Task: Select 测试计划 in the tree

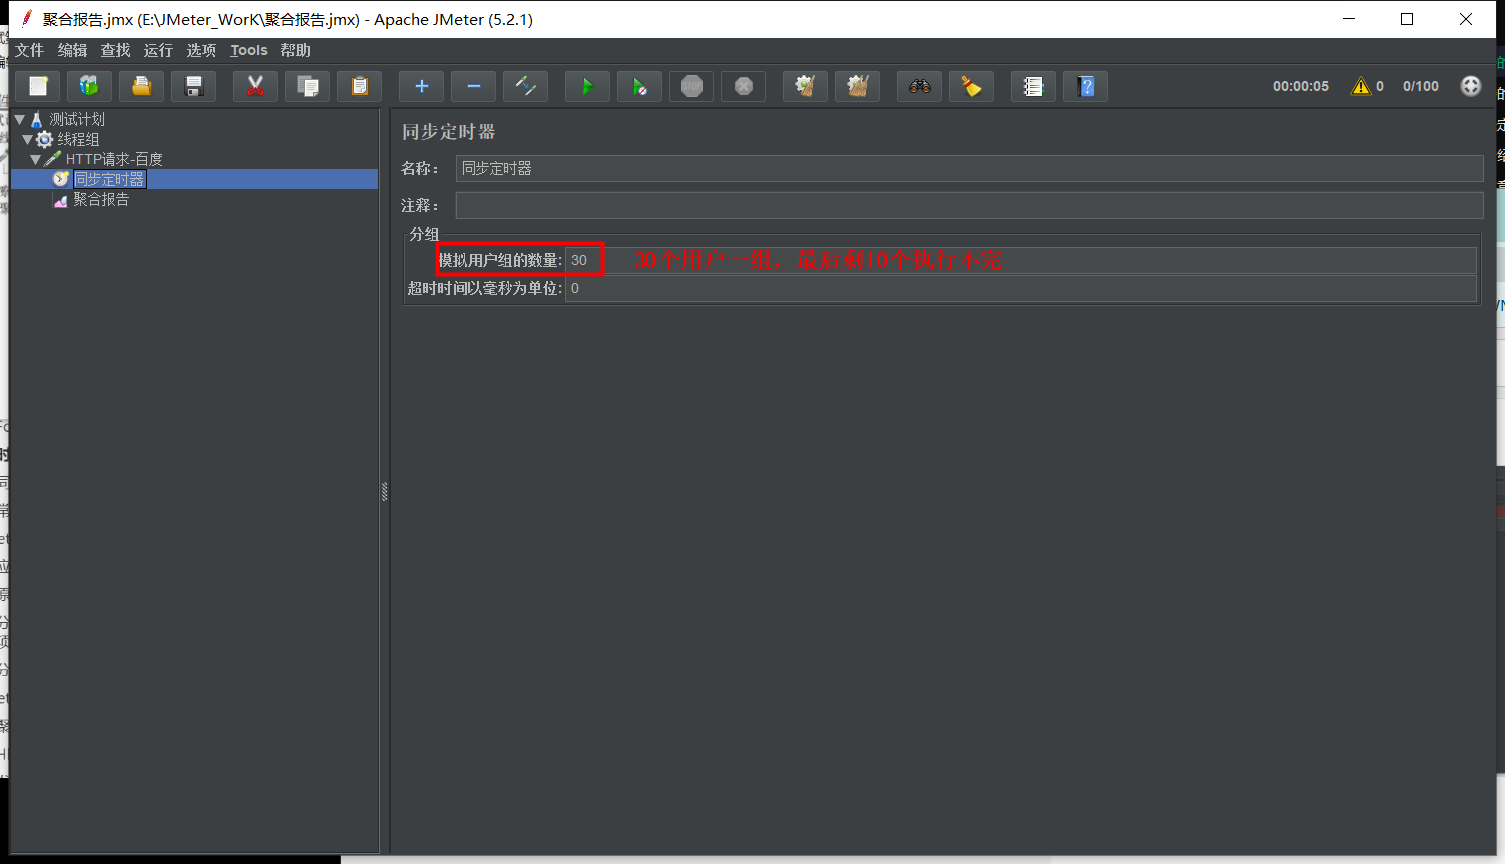Action: coord(77,119)
